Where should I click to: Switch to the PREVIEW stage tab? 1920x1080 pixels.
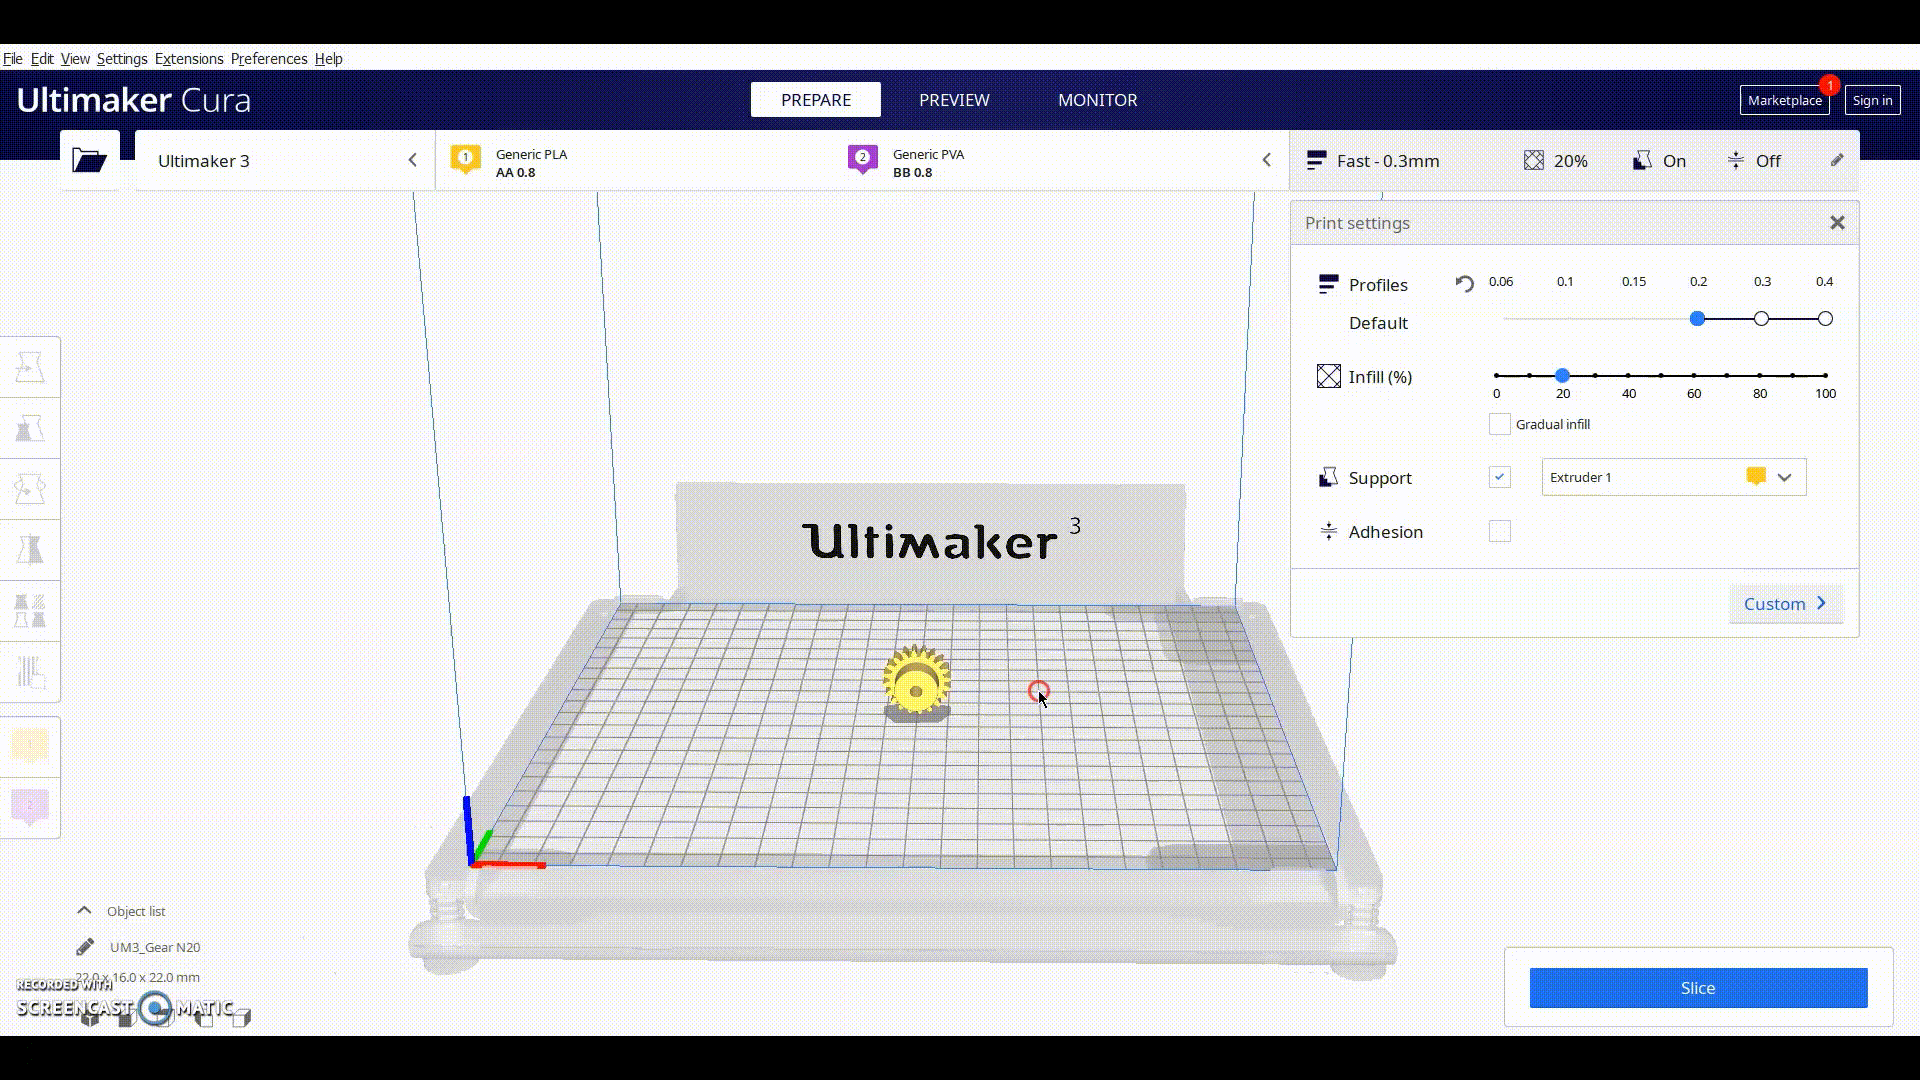point(954,100)
